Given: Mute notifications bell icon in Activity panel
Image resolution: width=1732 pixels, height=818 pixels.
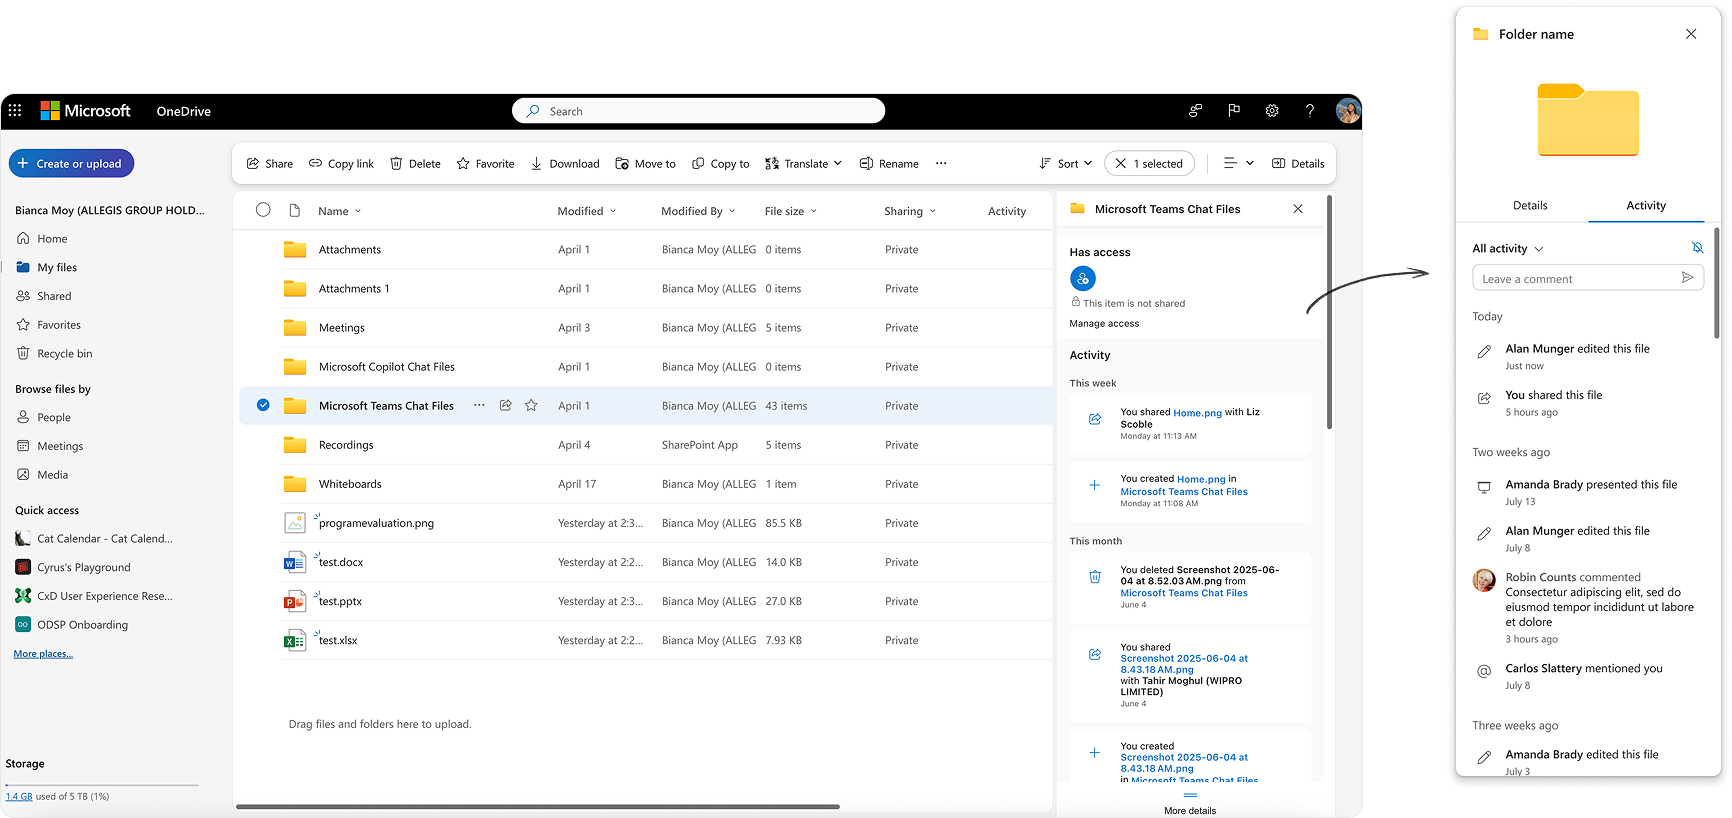Looking at the screenshot, I should (x=1697, y=247).
